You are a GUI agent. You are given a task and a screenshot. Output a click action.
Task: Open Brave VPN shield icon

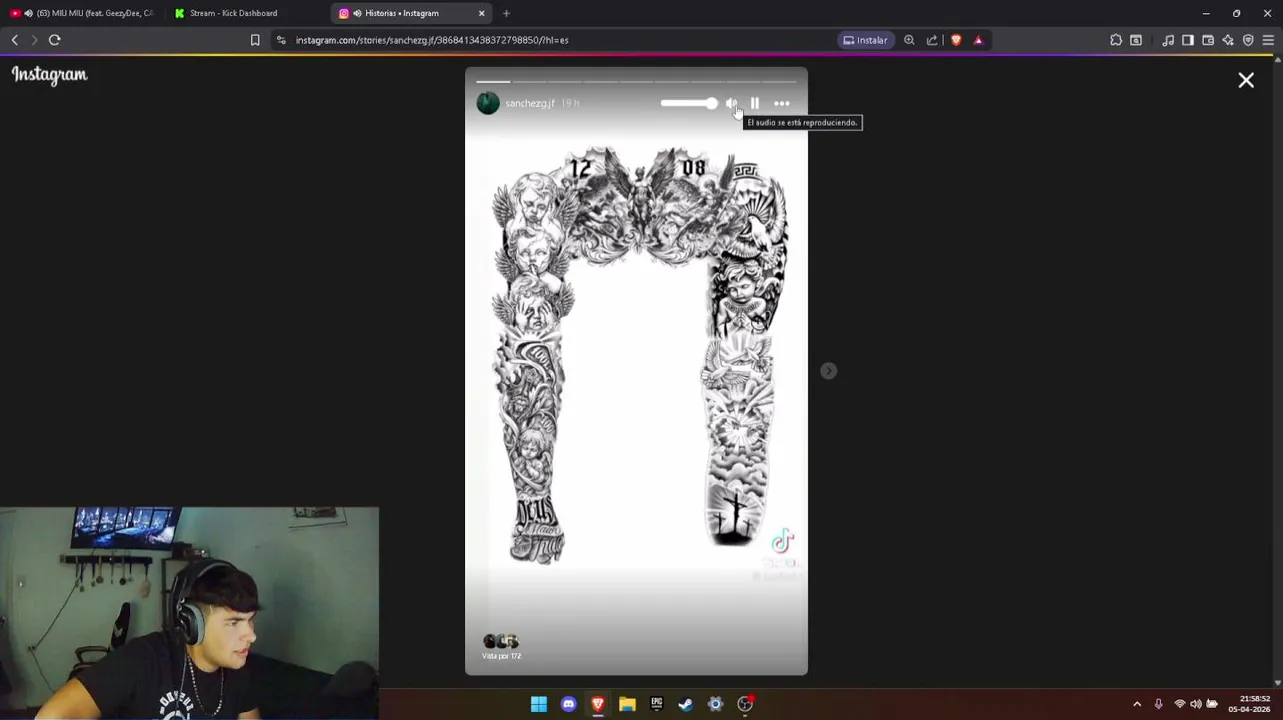click(x=1248, y=40)
